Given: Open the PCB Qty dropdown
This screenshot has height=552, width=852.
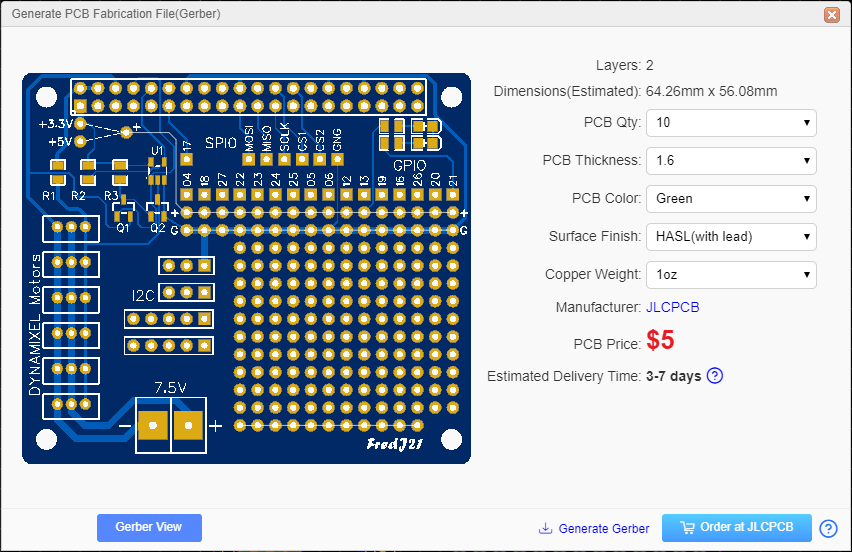Looking at the screenshot, I should pyautogui.click(x=731, y=123).
